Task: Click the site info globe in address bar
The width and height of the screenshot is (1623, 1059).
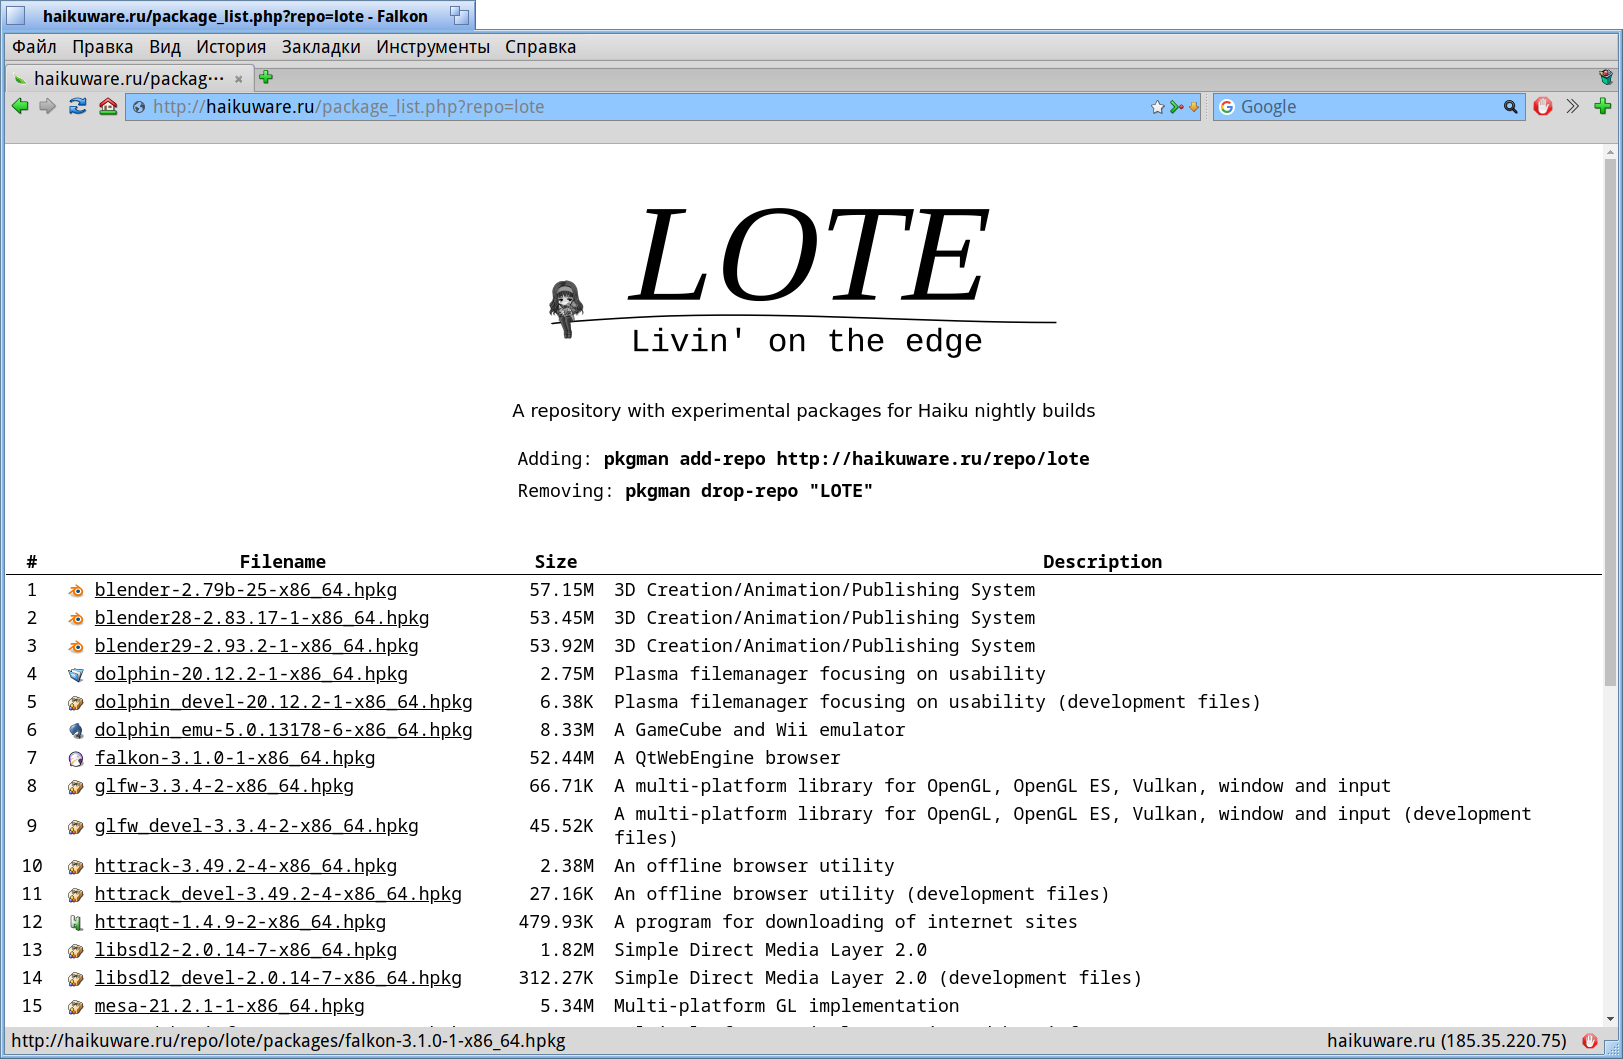Action: pos(139,107)
